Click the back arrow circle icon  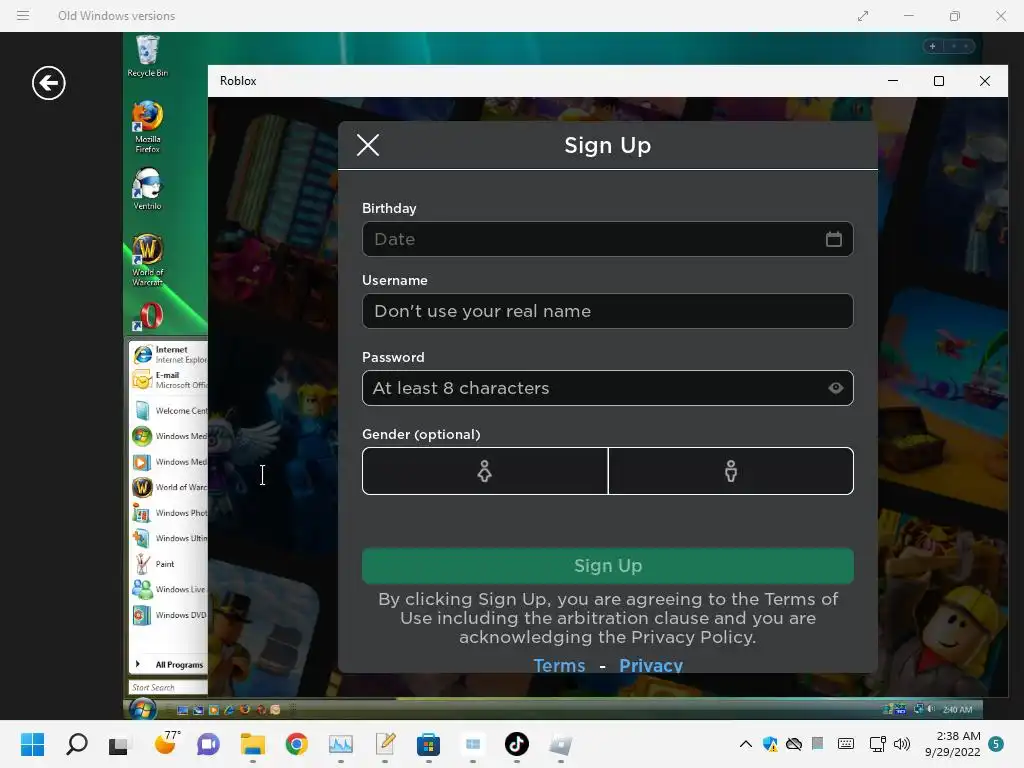(x=49, y=83)
